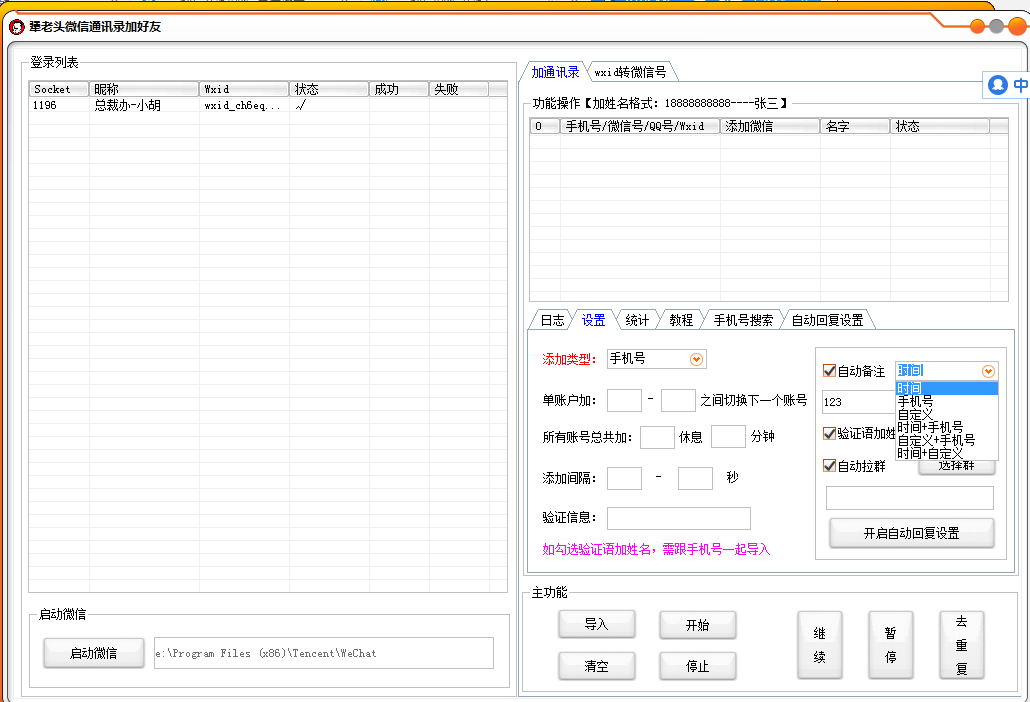
Task: Click the 所有账号总共加 field
Action: click(657, 437)
